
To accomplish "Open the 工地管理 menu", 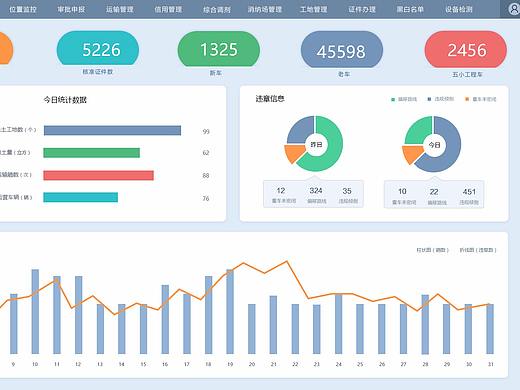I will [x=313, y=9].
